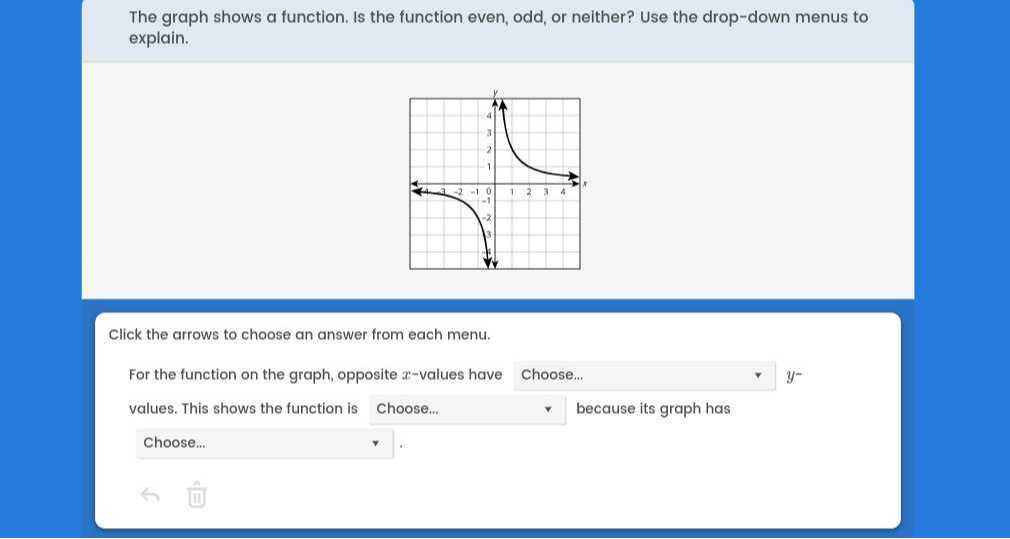Click the instruction "Click the arrows to choose"

[x=299, y=335]
